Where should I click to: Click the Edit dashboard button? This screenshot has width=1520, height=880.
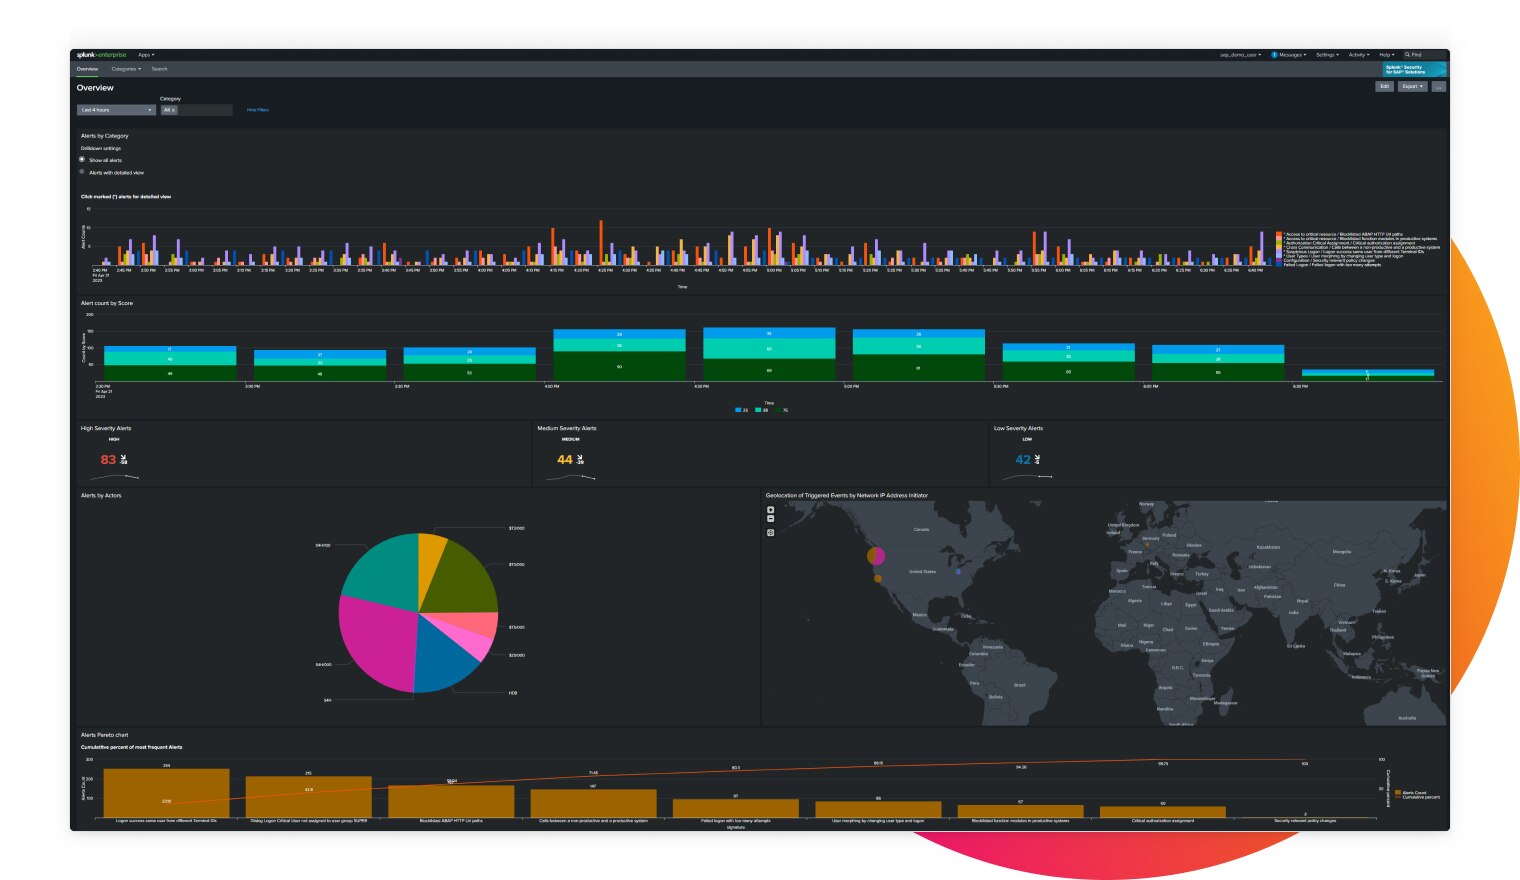pyautogui.click(x=1383, y=87)
